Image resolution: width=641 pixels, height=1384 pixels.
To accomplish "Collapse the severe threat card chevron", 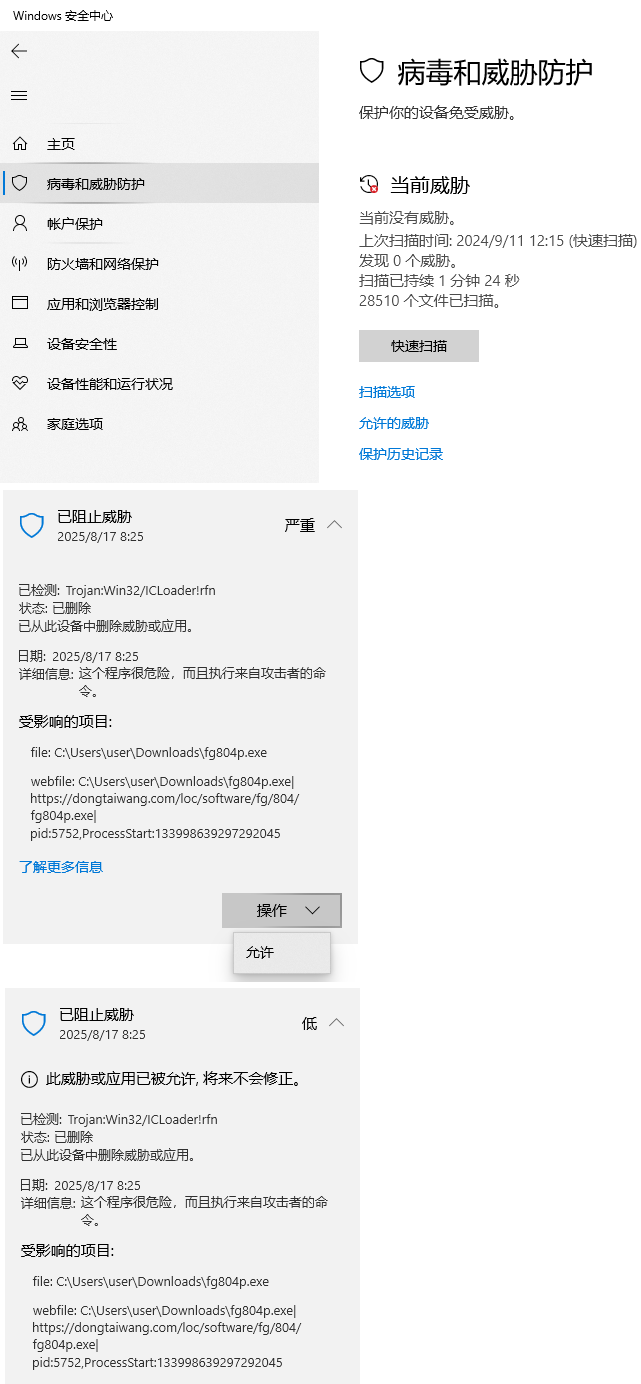I will (335, 525).
